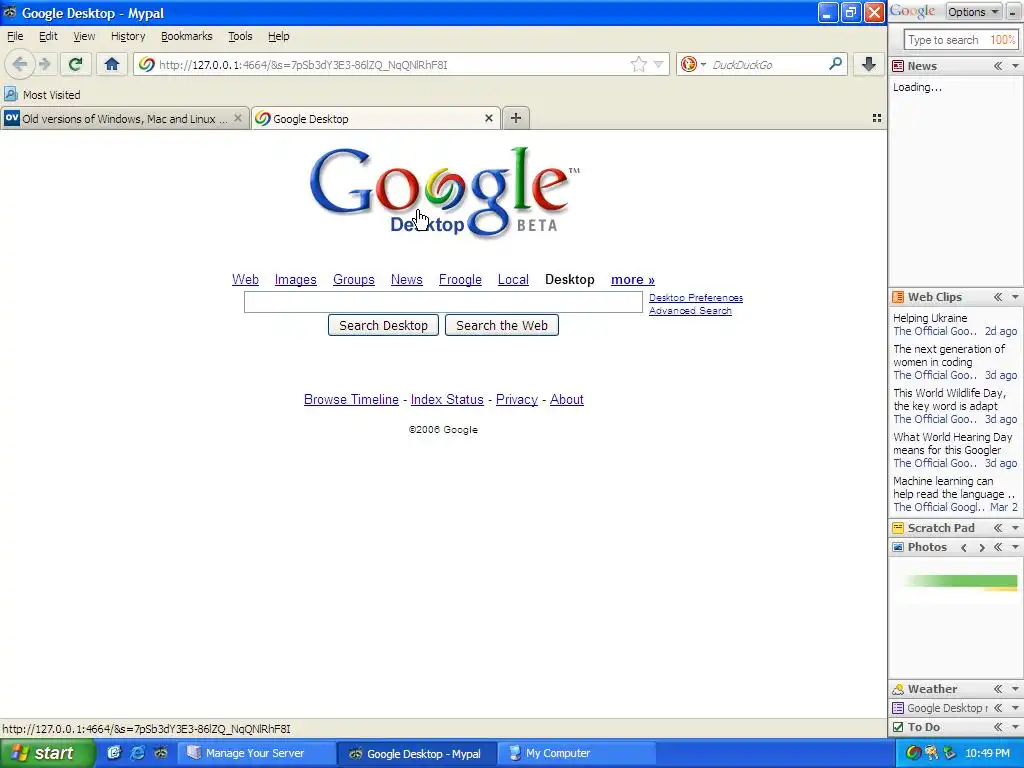1024x768 pixels.
Task: Click the site identity icon in address bar
Action: click(147, 64)
